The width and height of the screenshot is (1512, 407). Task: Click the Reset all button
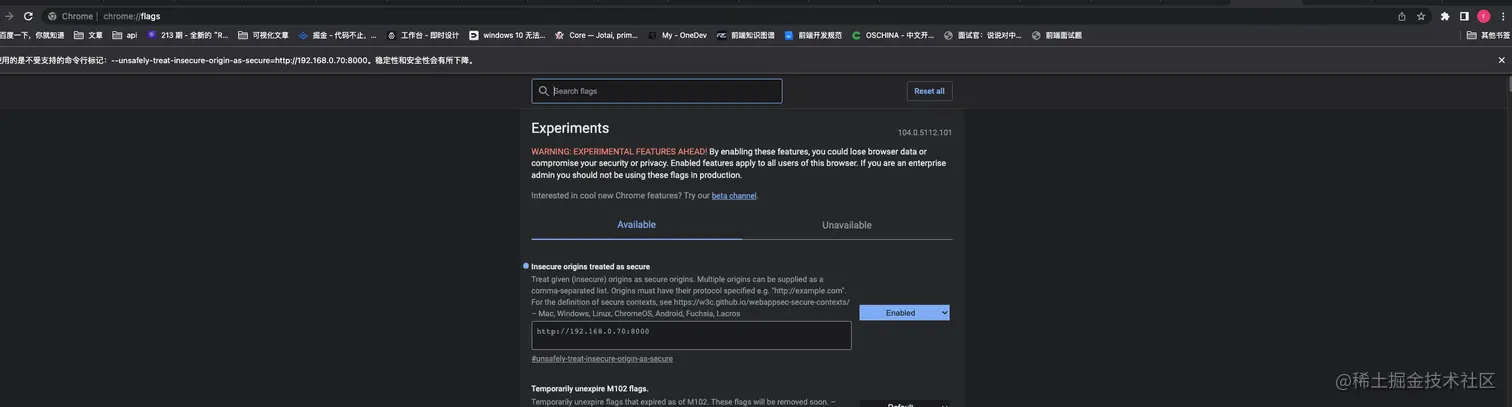(x=929, y=91)
